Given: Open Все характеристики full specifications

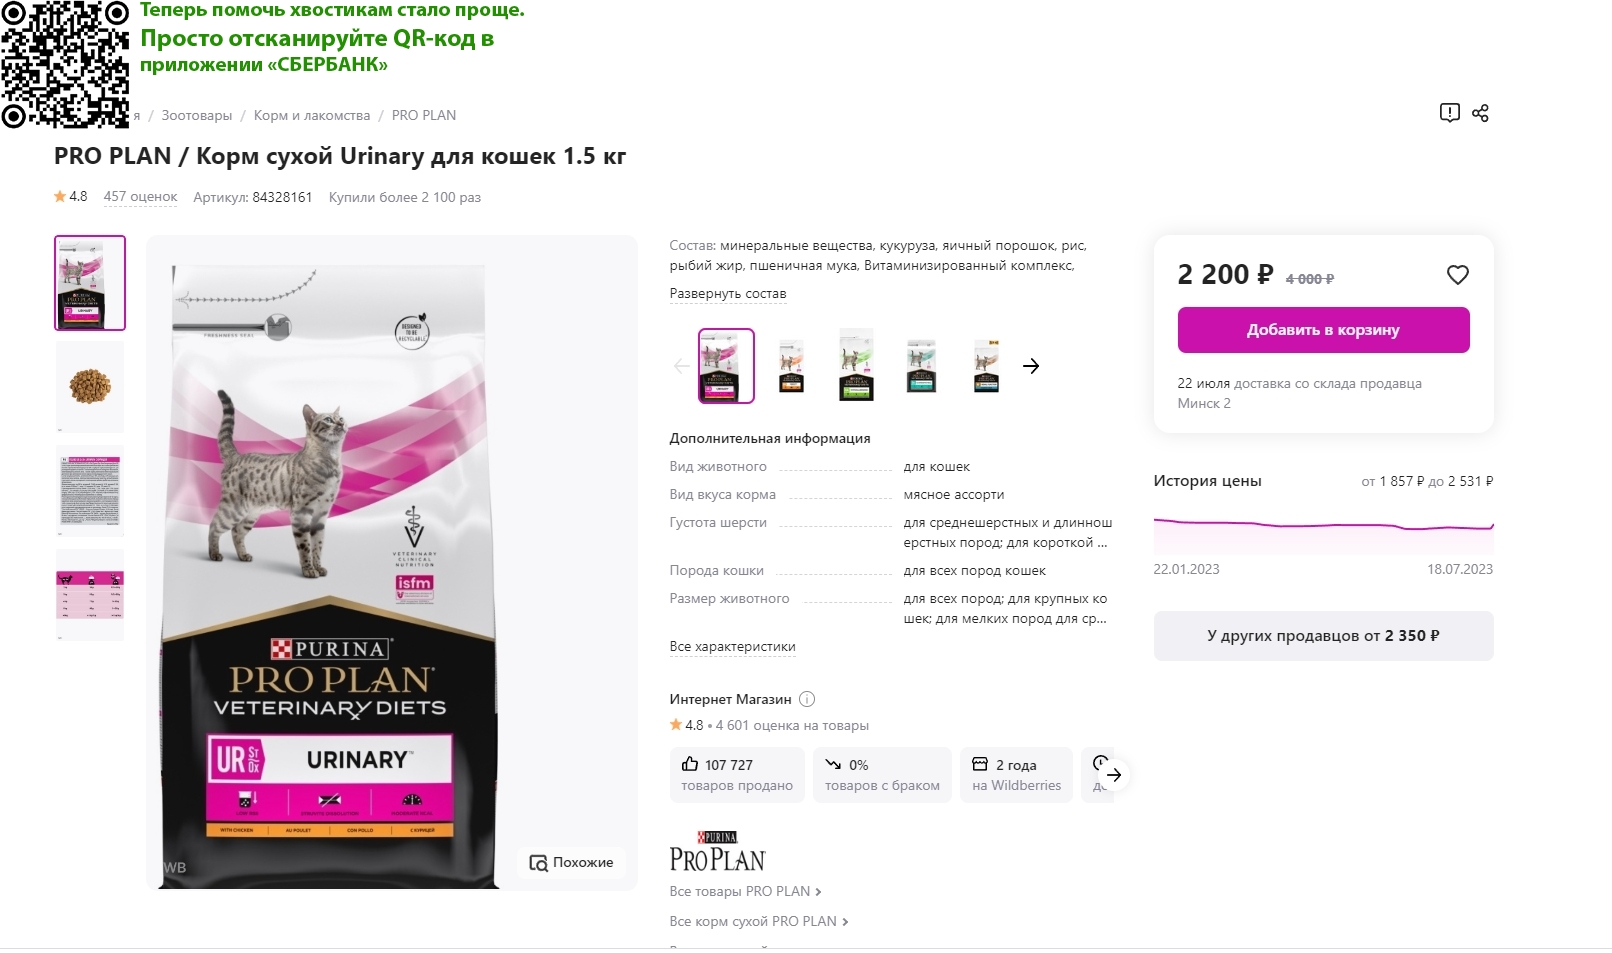Looking at the screenshot, I should (x=732, y=647).
